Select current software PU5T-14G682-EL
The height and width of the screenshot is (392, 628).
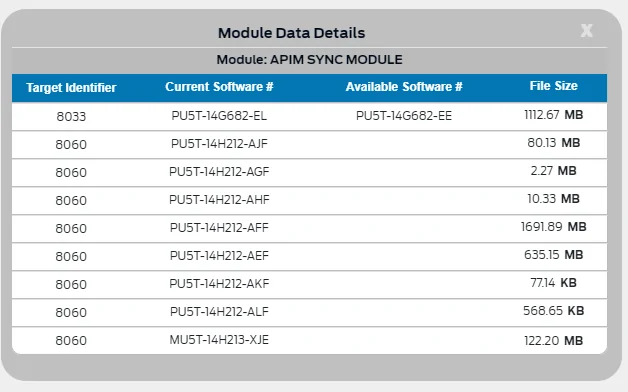pyautogui.click(x=219, y=116)
